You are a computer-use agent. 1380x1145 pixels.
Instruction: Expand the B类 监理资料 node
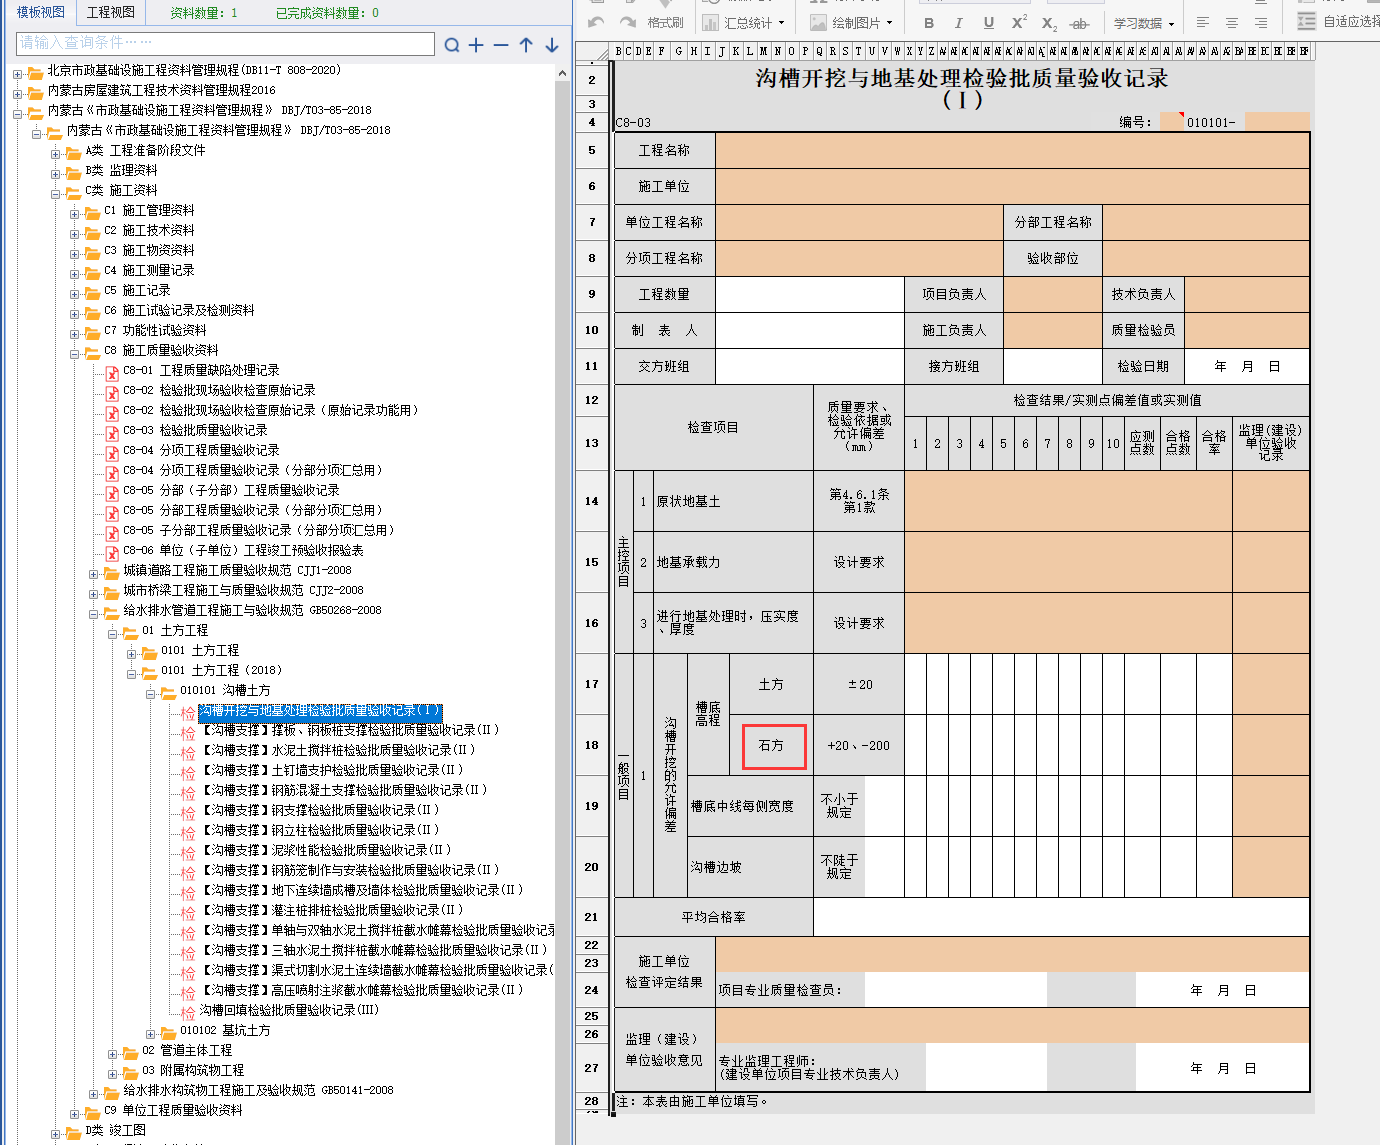56,172
